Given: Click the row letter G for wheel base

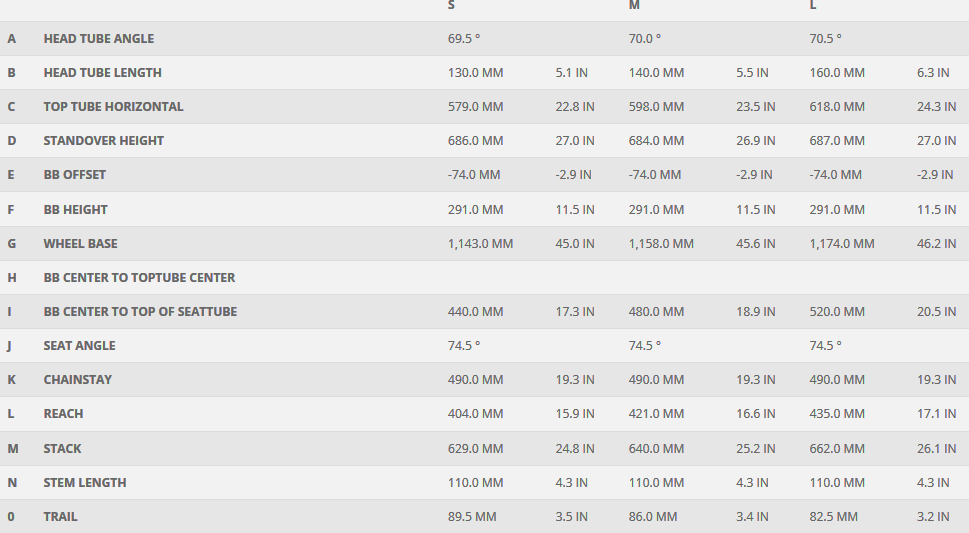Looking at the screenshot, I should tap(12, 243).
